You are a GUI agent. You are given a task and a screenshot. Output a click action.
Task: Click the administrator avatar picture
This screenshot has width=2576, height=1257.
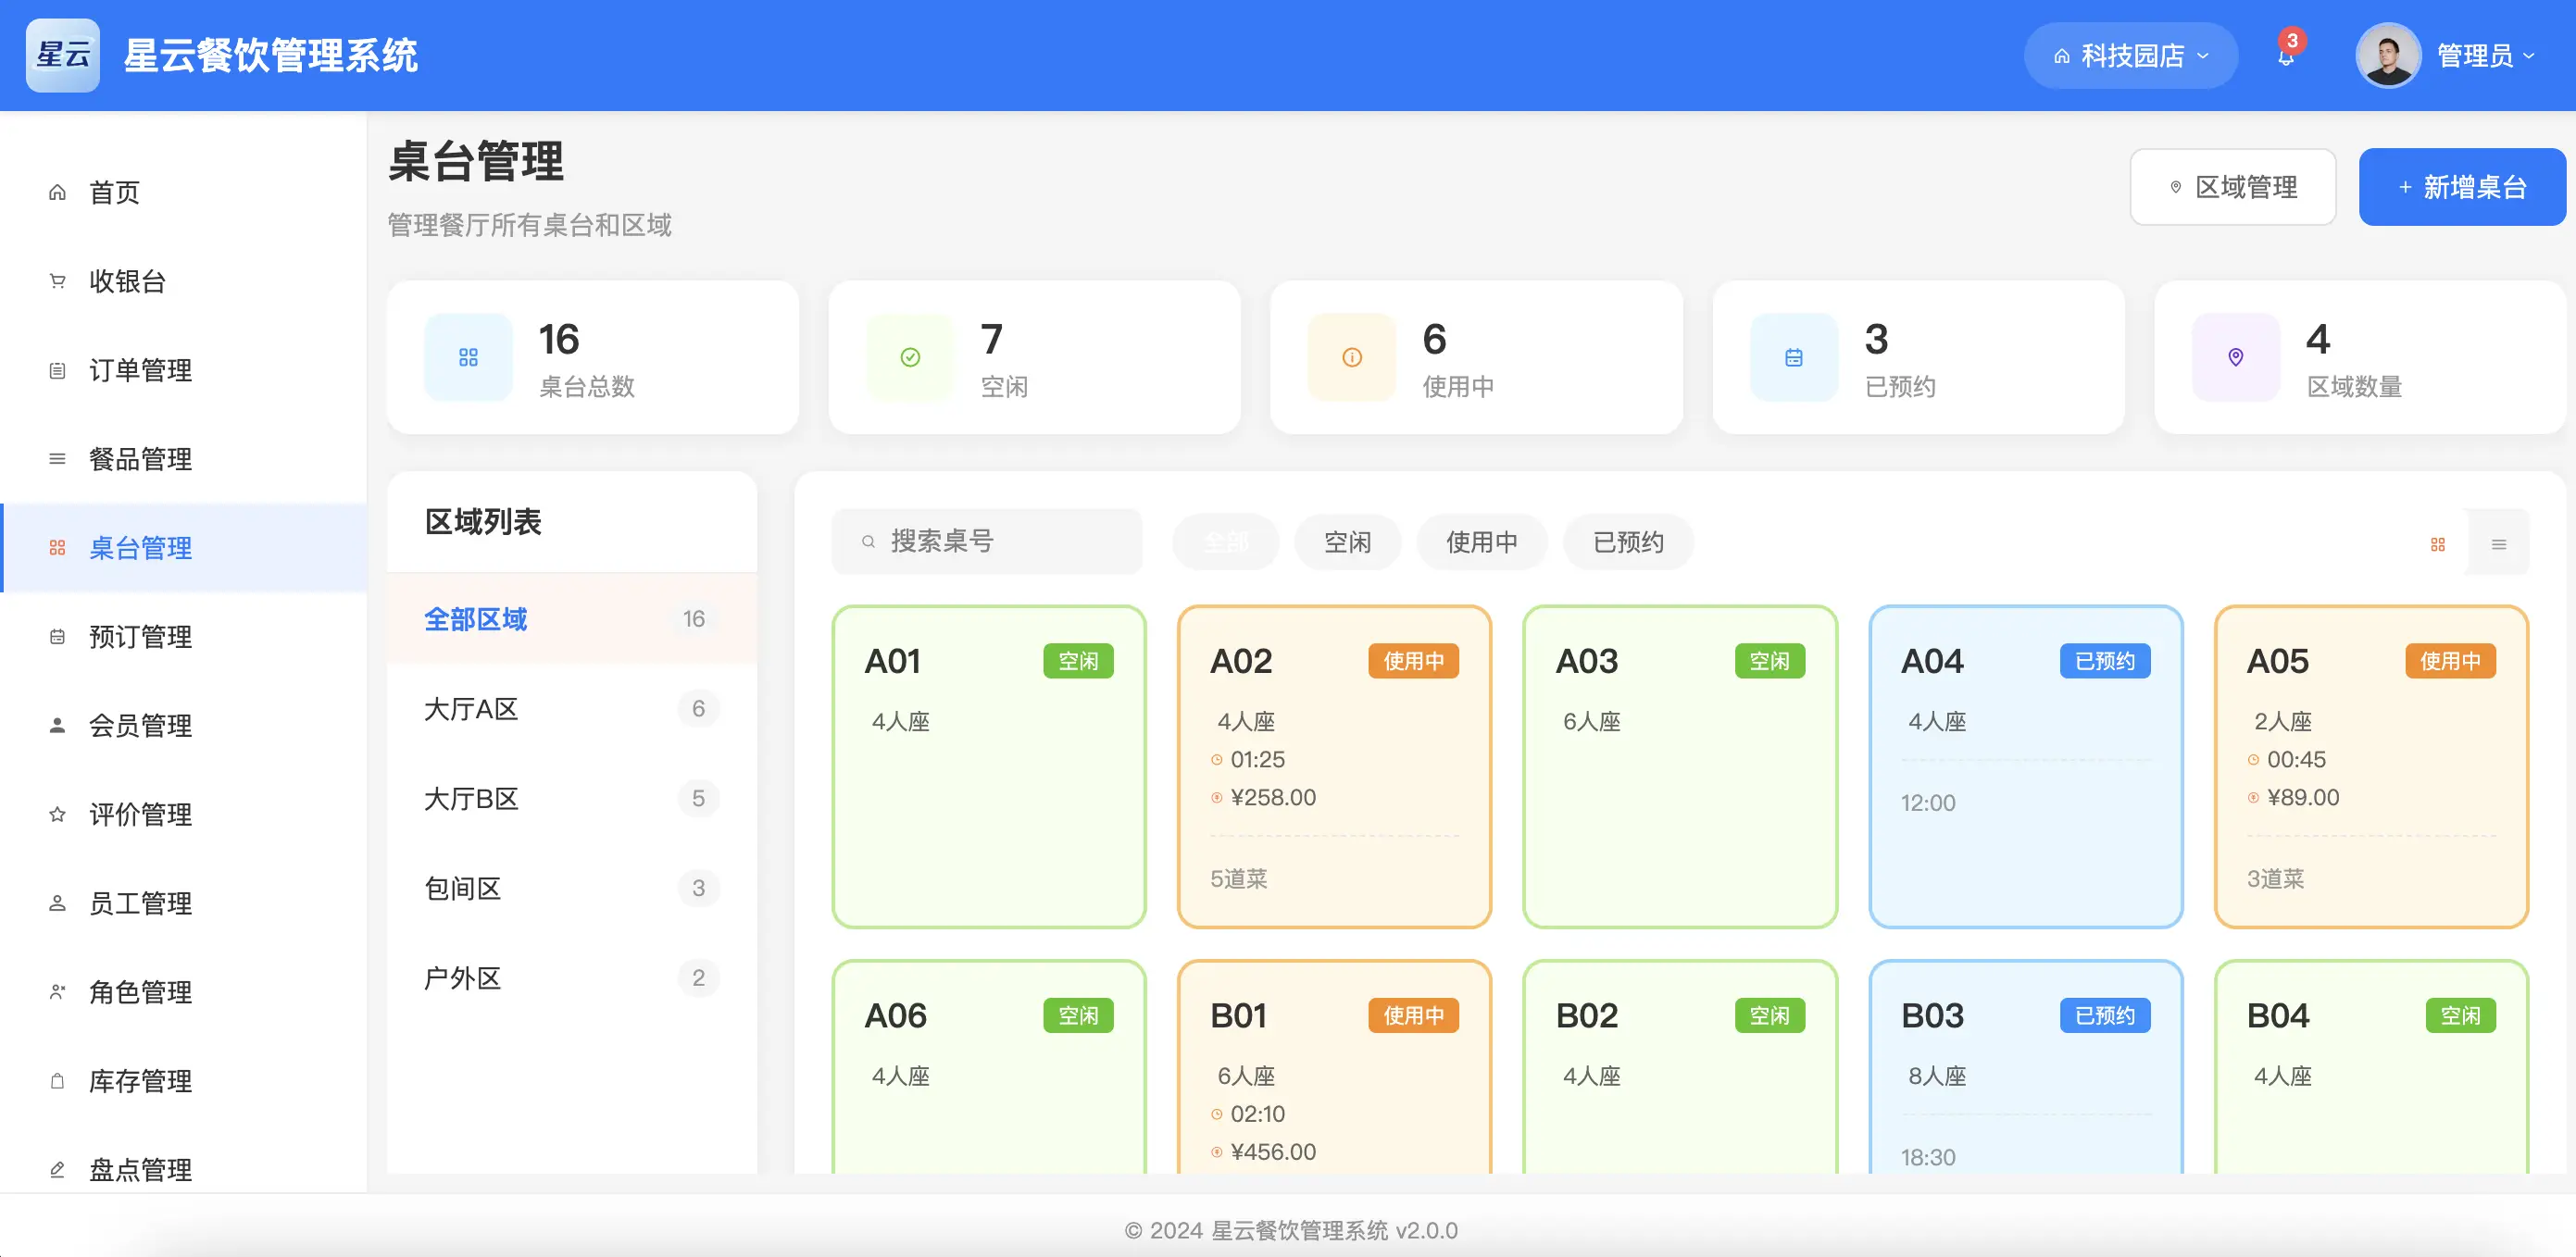[2387, 55]
